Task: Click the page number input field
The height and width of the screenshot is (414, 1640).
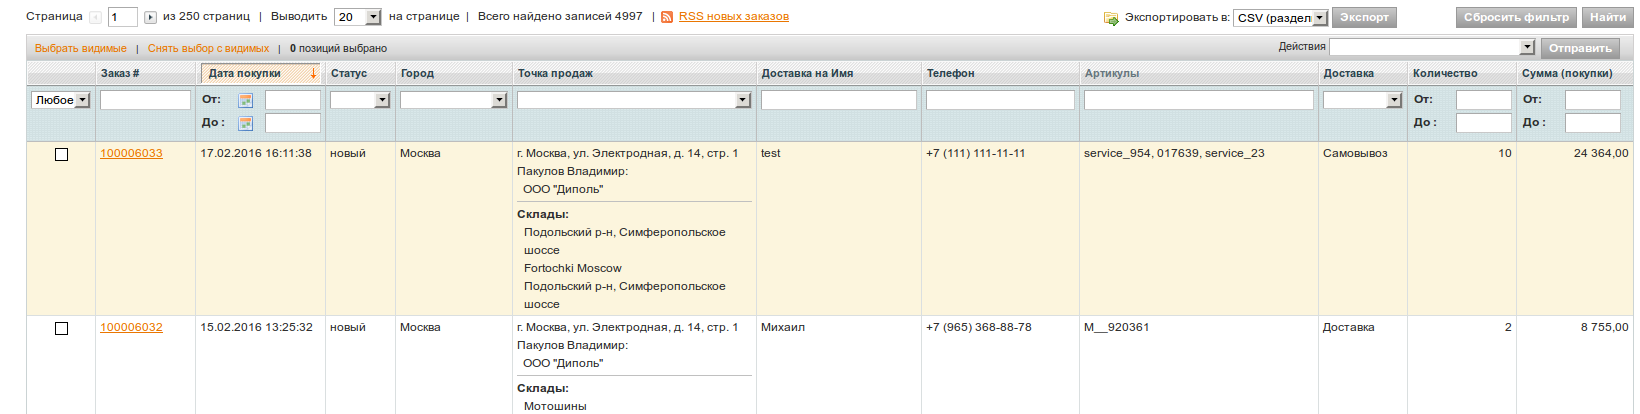Action: pyautogui.click(x=122, y=17)
